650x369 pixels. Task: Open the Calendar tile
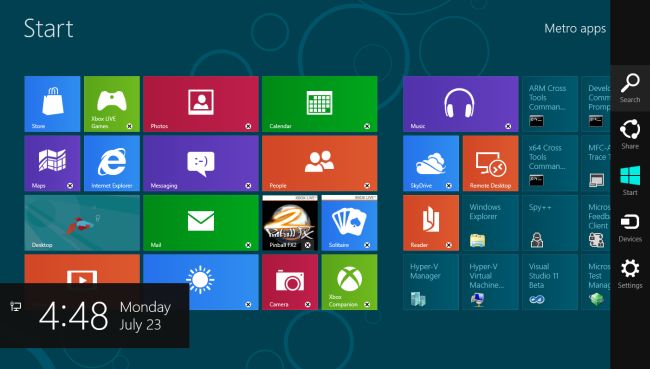(320, 104)
